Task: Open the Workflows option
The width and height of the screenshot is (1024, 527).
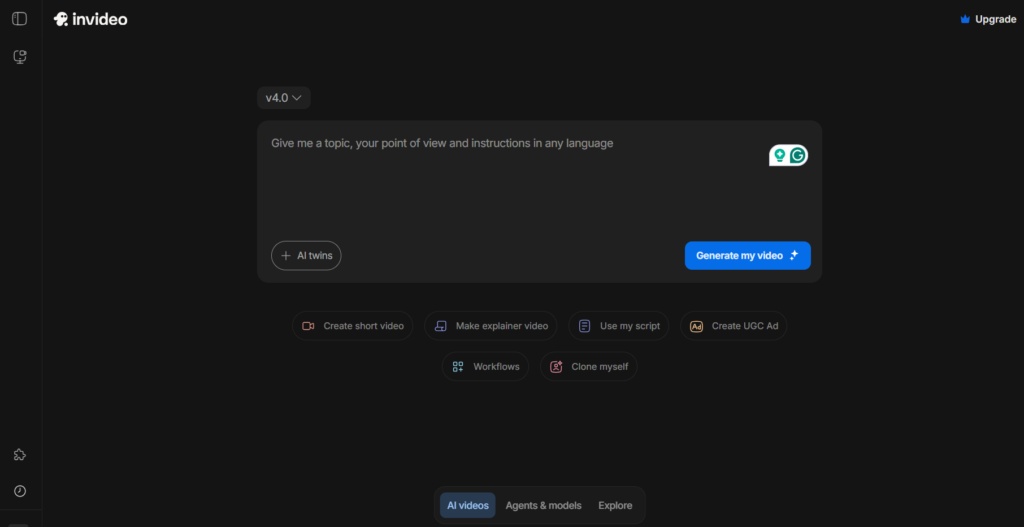Action: (486, 367)
